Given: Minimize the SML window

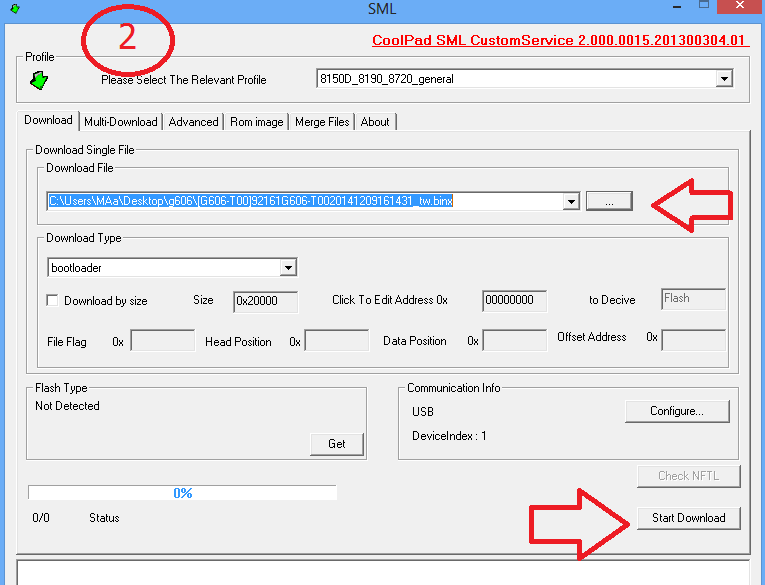Looking at the screenshot, I should pyautogui.click(x=677, y=6).
